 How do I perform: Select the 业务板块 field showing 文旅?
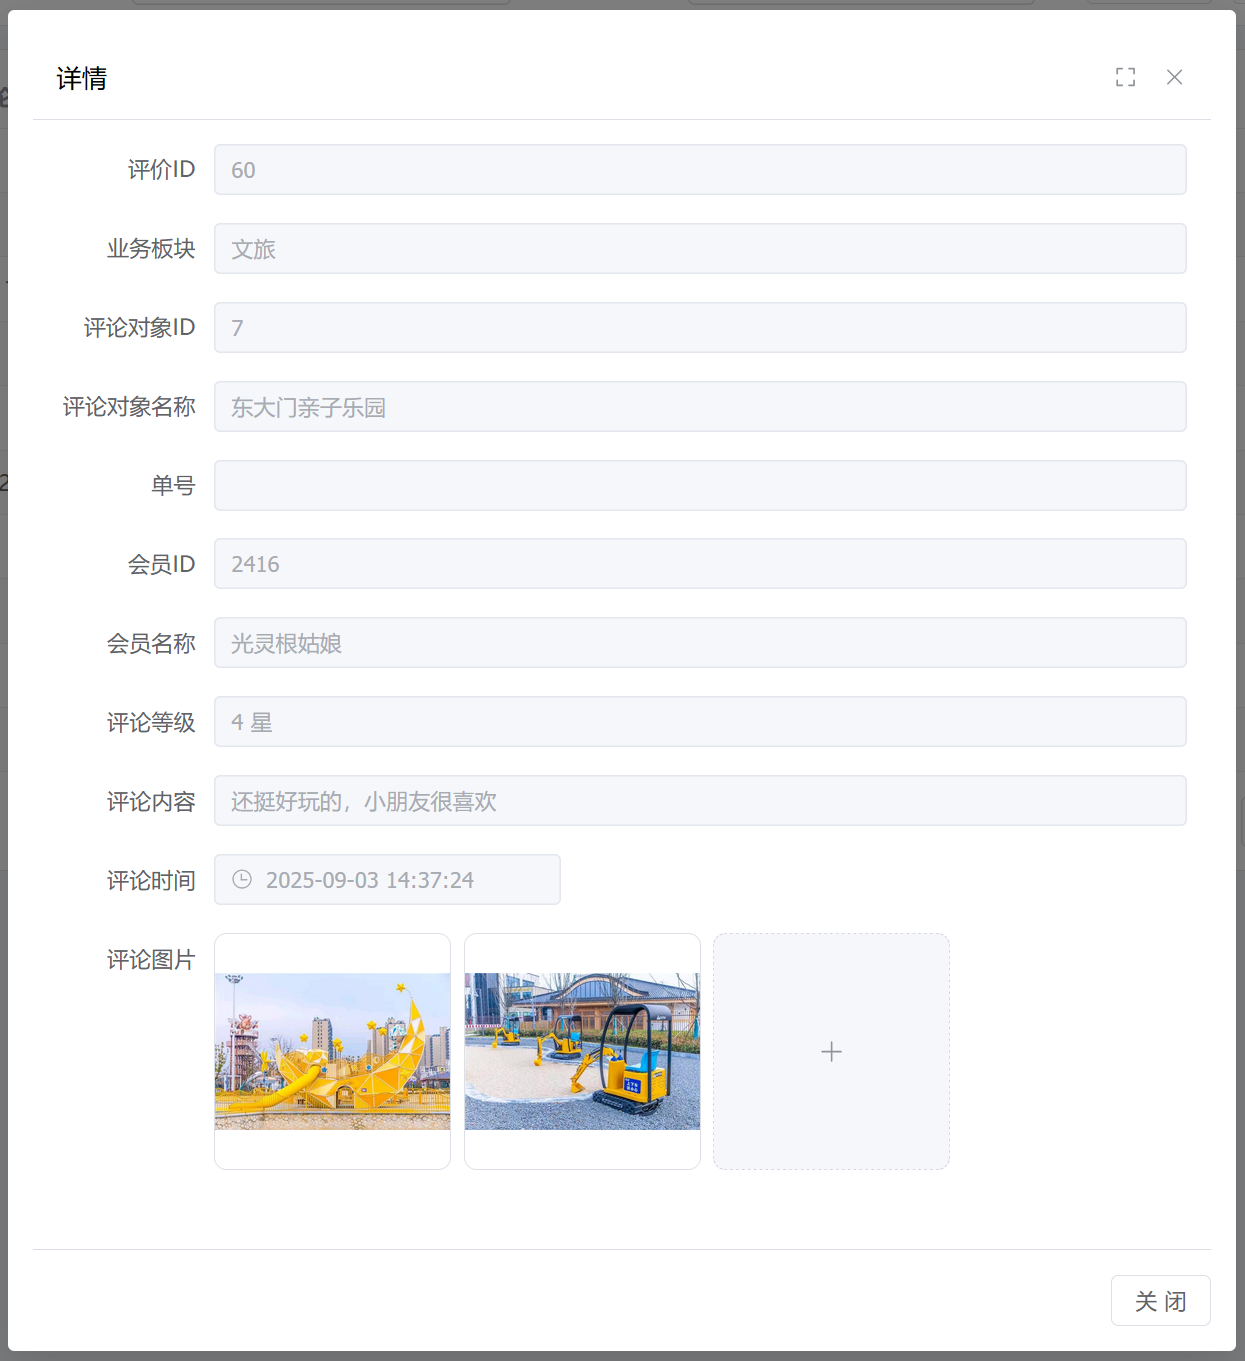point(700,249)
